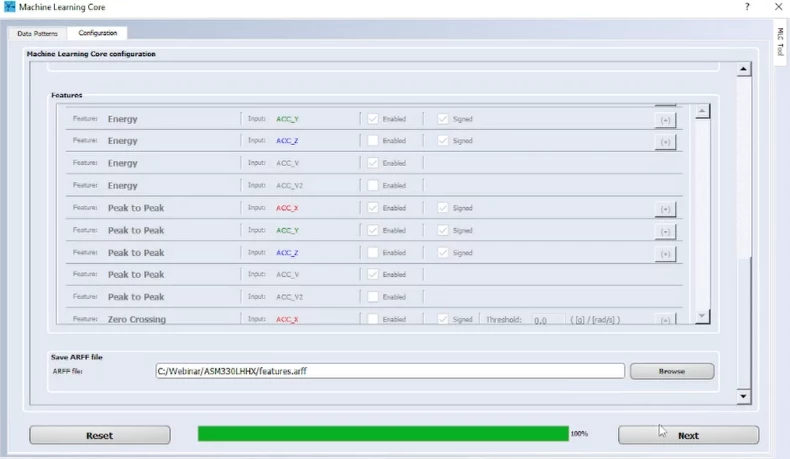Click the configuration panel scroll down arrow
The image size is (790, 459).
(744, 397)
